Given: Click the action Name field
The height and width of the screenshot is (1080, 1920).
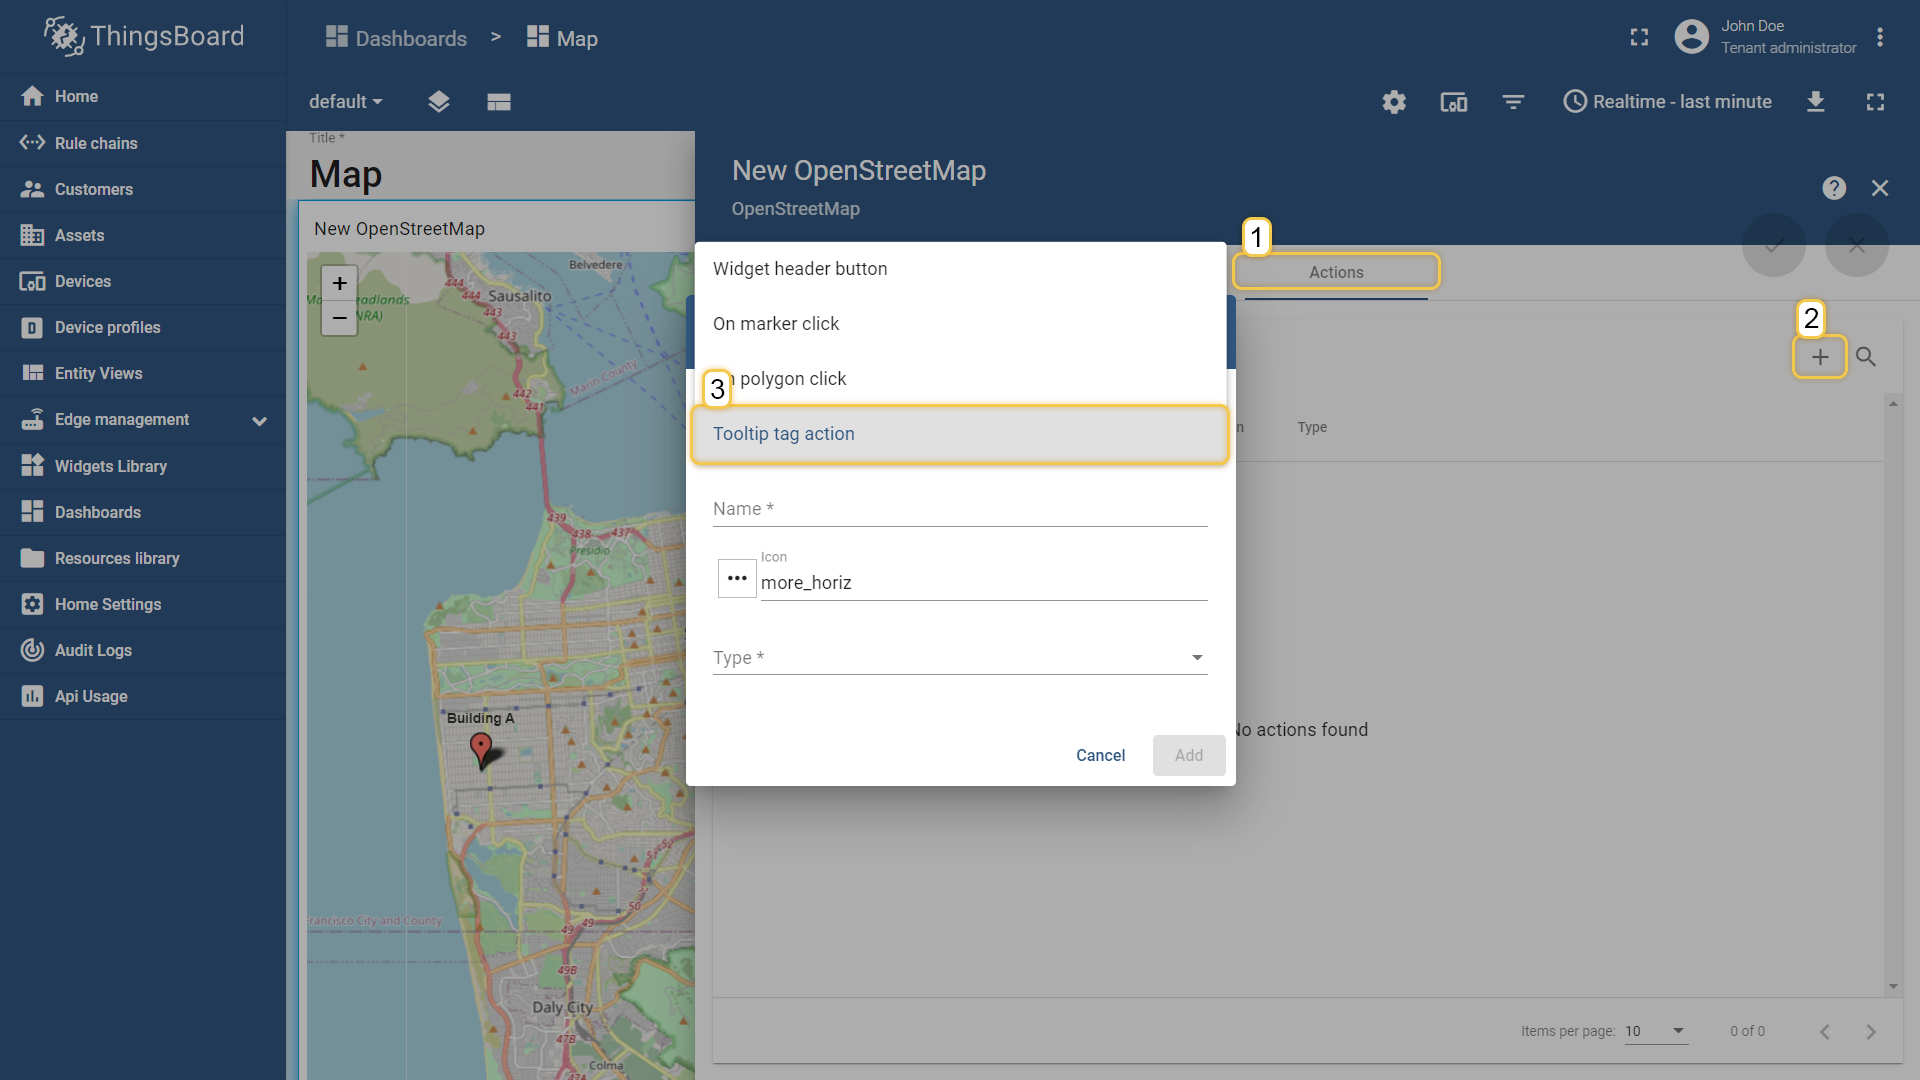Looking at the screenshot, I should tap(960, 509).
